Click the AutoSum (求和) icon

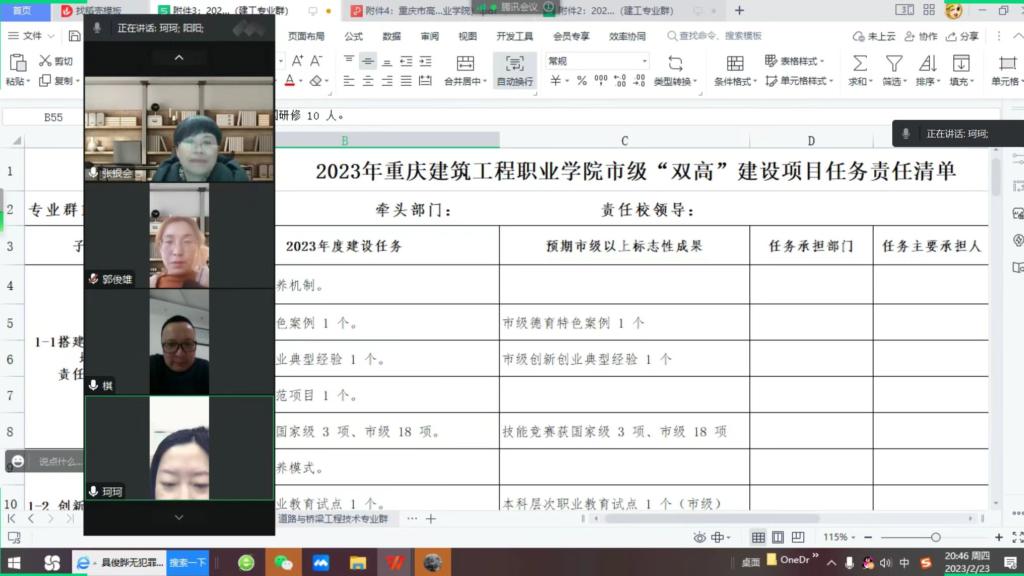coord(858,63)
